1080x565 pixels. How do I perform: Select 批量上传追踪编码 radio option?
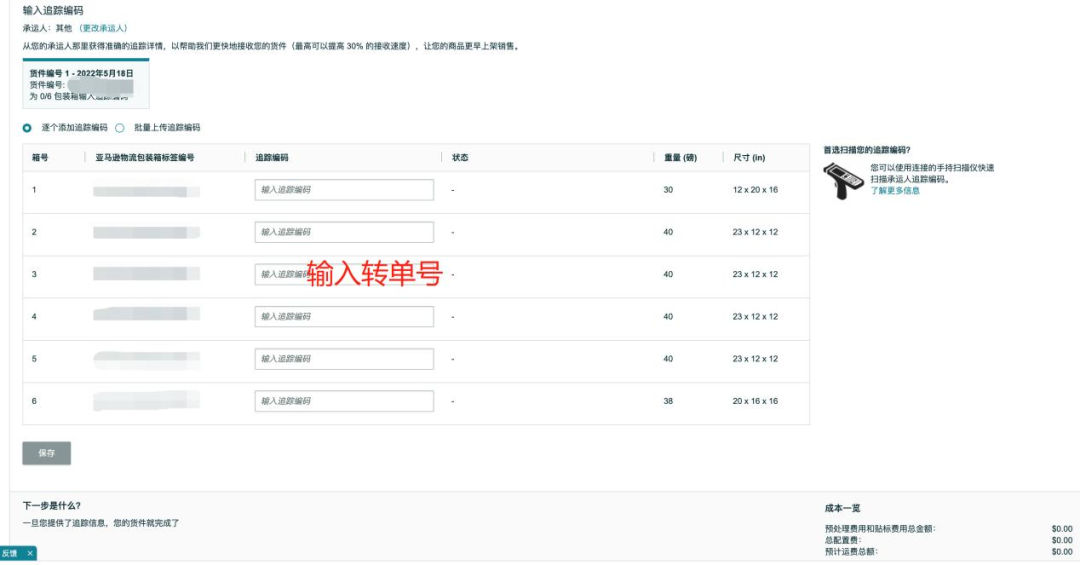click(x=120, y=128)
